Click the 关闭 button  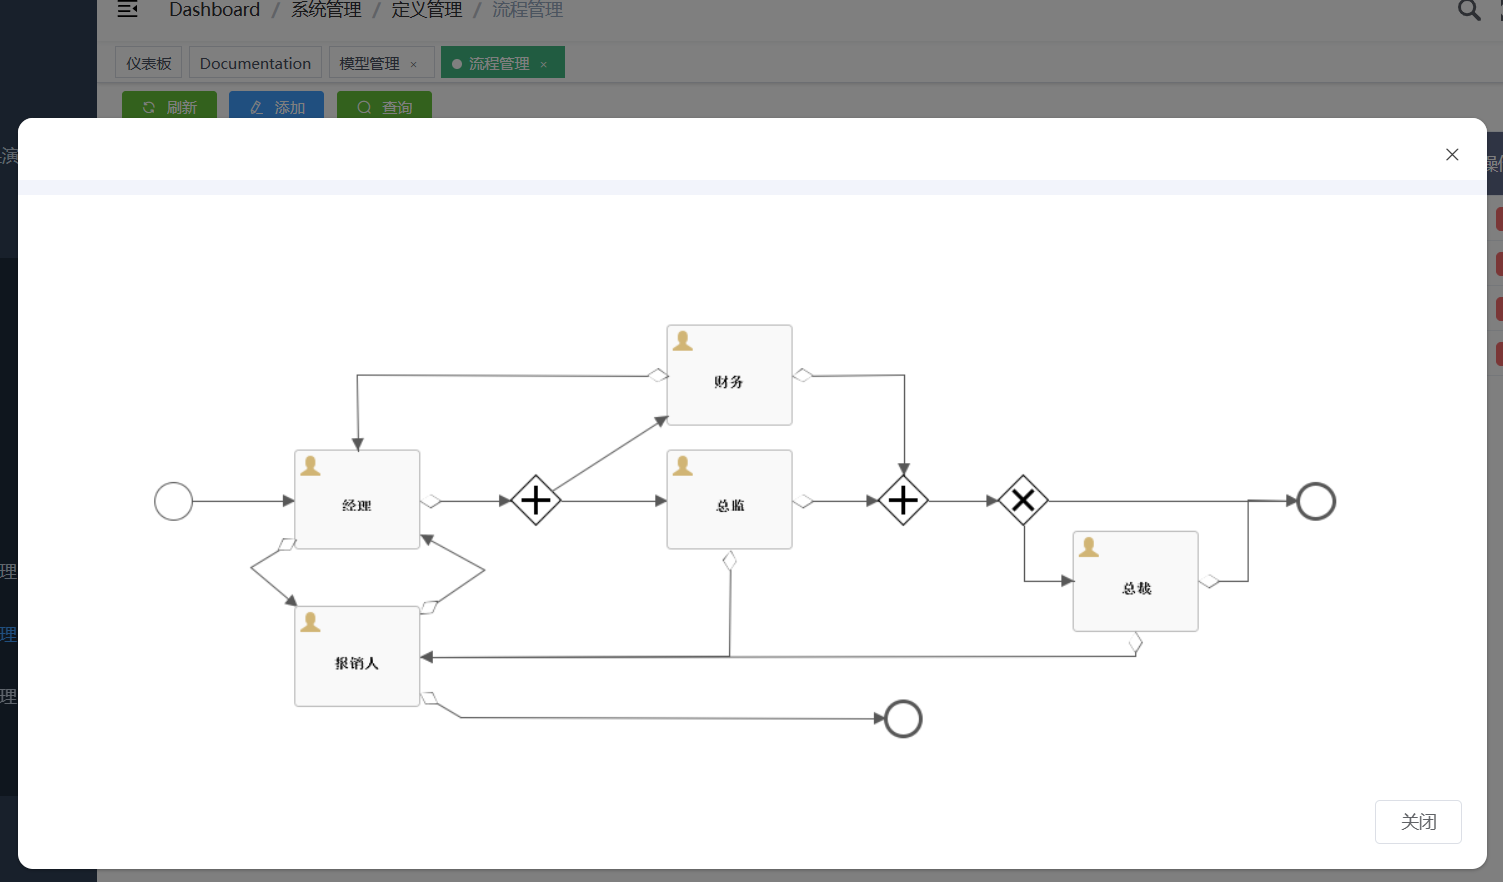(1418, 822)
